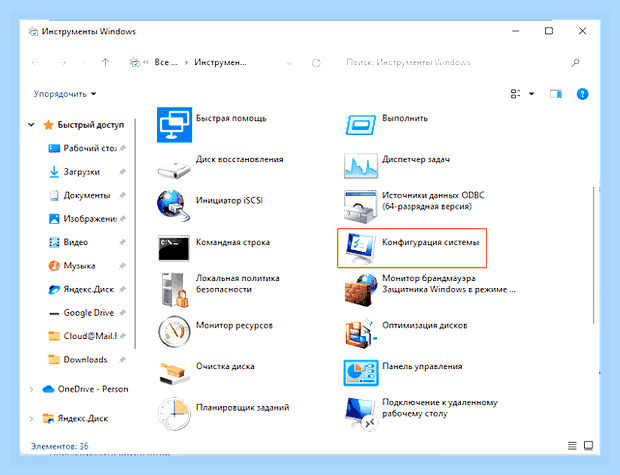This screenshot has width=620, height=475.
Task: Select the Disk Optimization (Оптимизация дисков) icon
Action: (x=360, y=333)
